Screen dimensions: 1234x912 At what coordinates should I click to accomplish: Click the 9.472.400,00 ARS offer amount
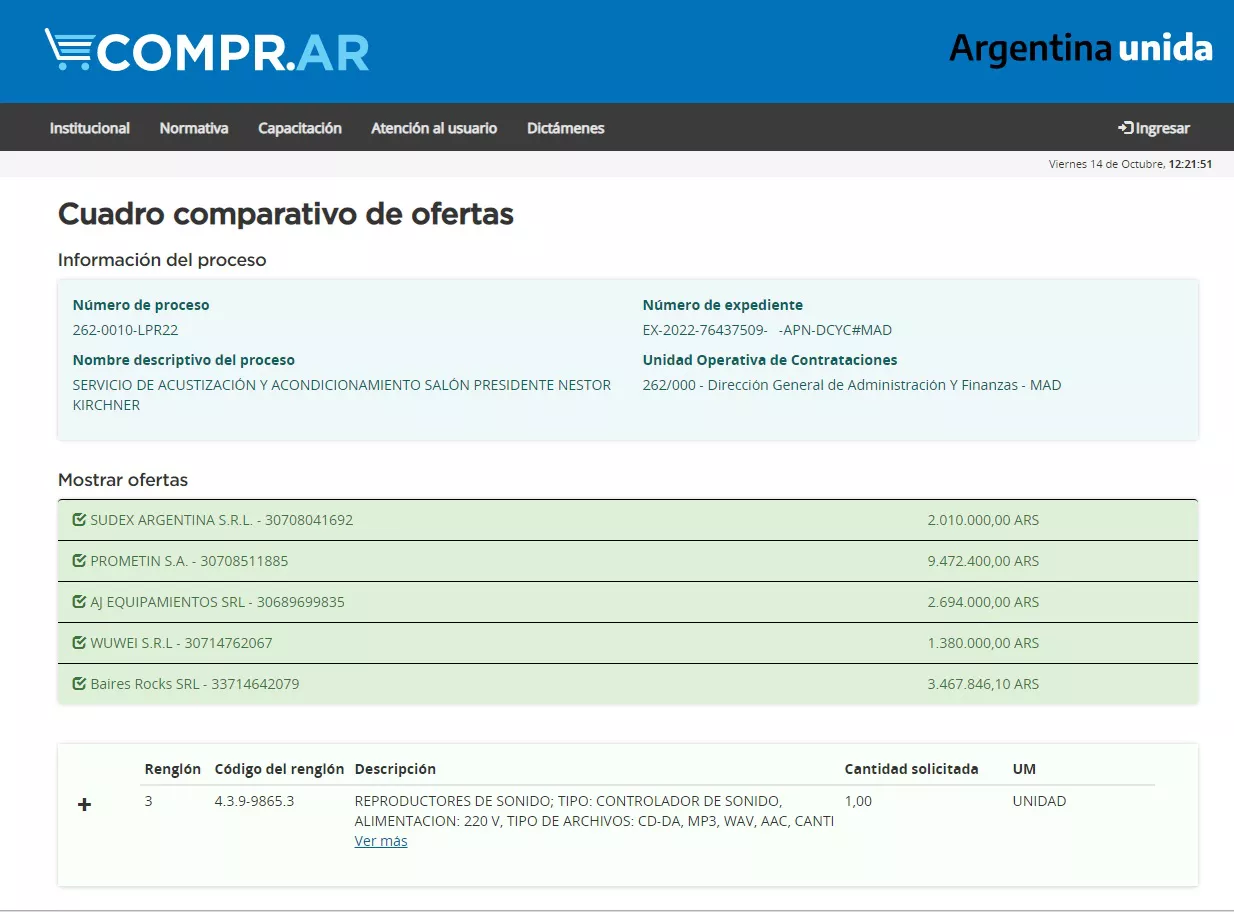pos(983,561)
